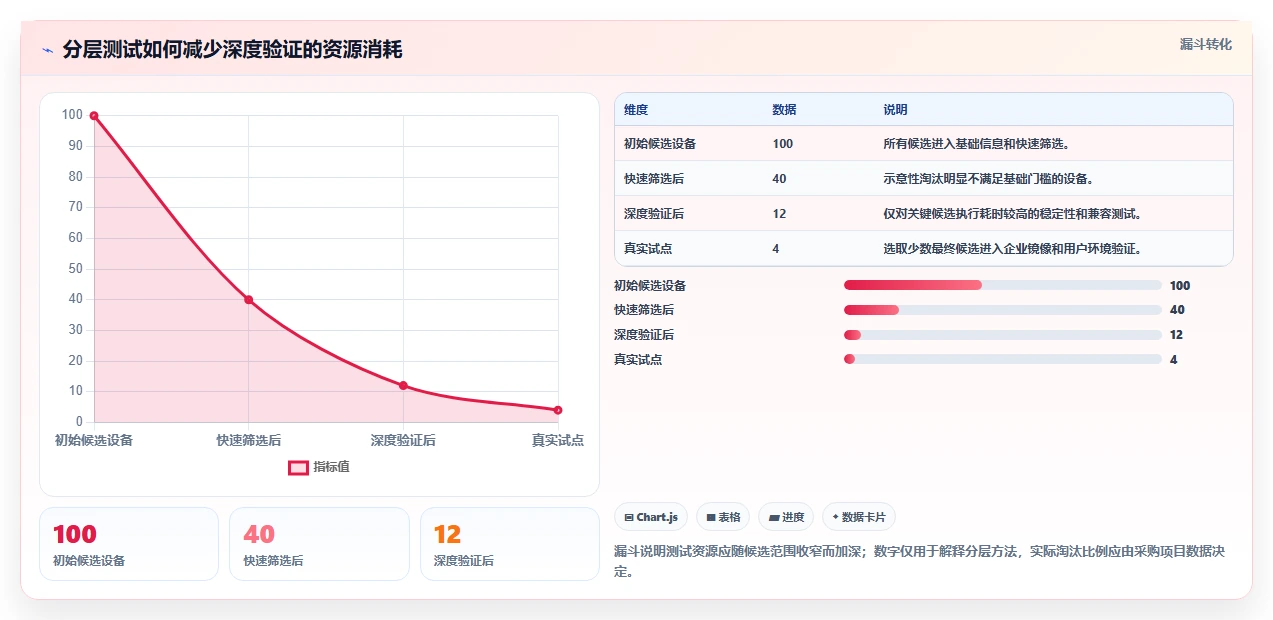Click the 初始候选设备 label in the progress list
Viewport: 1273px width, 620px height.
650,285
